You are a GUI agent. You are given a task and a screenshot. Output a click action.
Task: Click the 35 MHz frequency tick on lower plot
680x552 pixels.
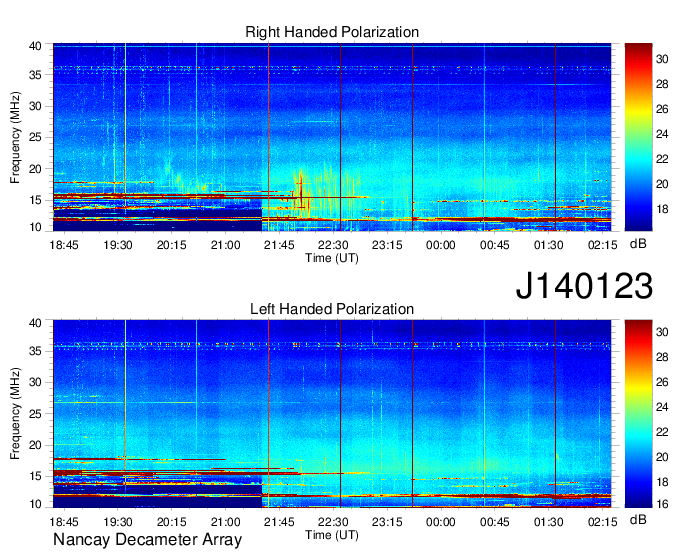coord(35,351)
